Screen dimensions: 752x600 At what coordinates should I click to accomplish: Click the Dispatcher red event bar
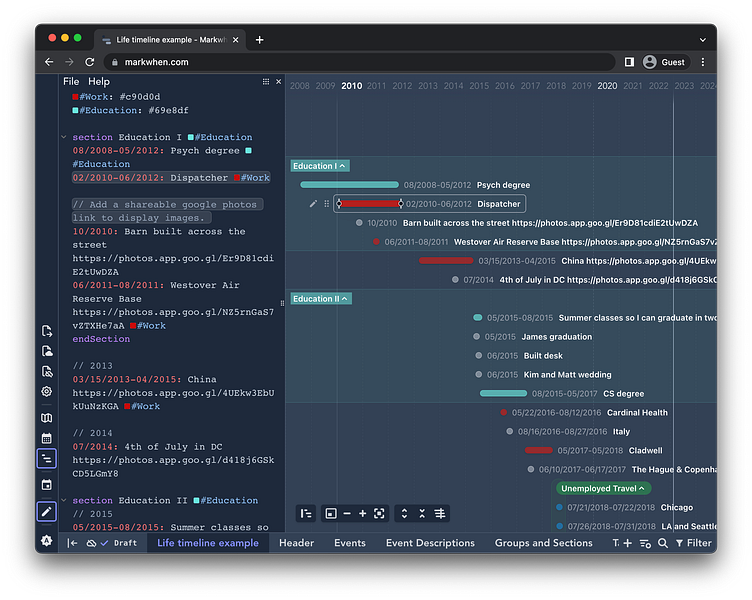pos(370,204)
